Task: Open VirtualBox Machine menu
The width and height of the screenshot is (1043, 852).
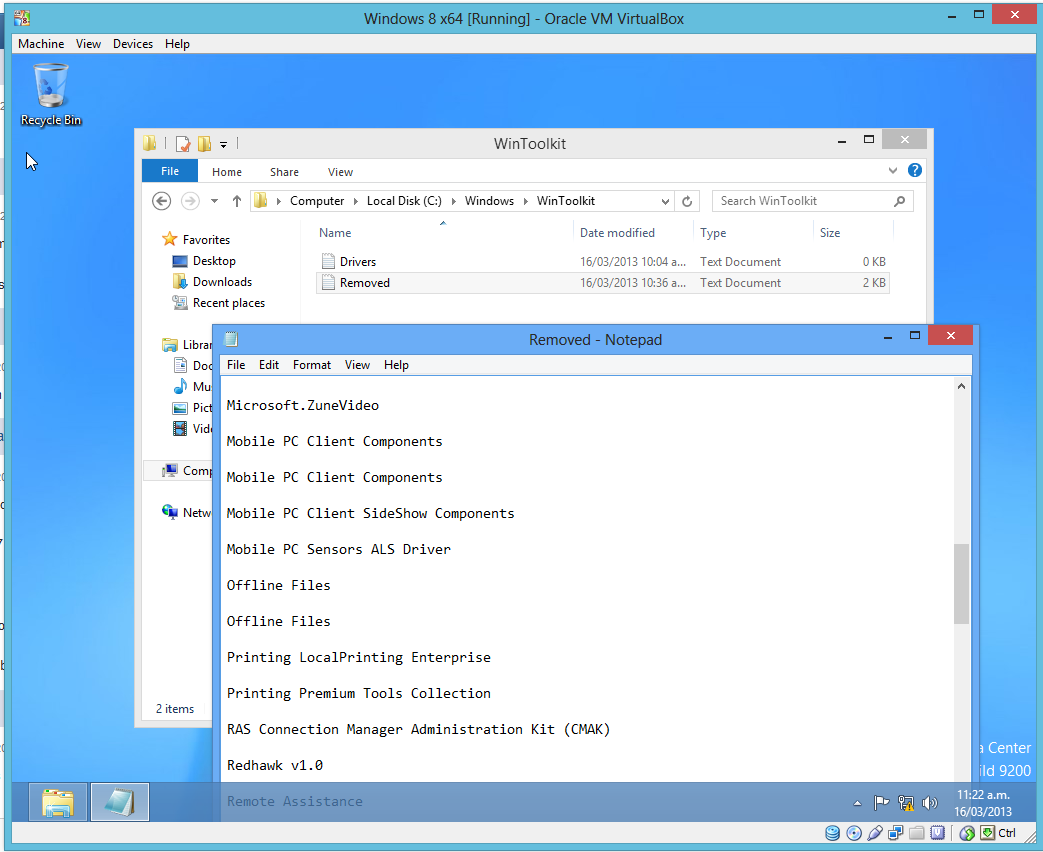Action: coord(41,44)
